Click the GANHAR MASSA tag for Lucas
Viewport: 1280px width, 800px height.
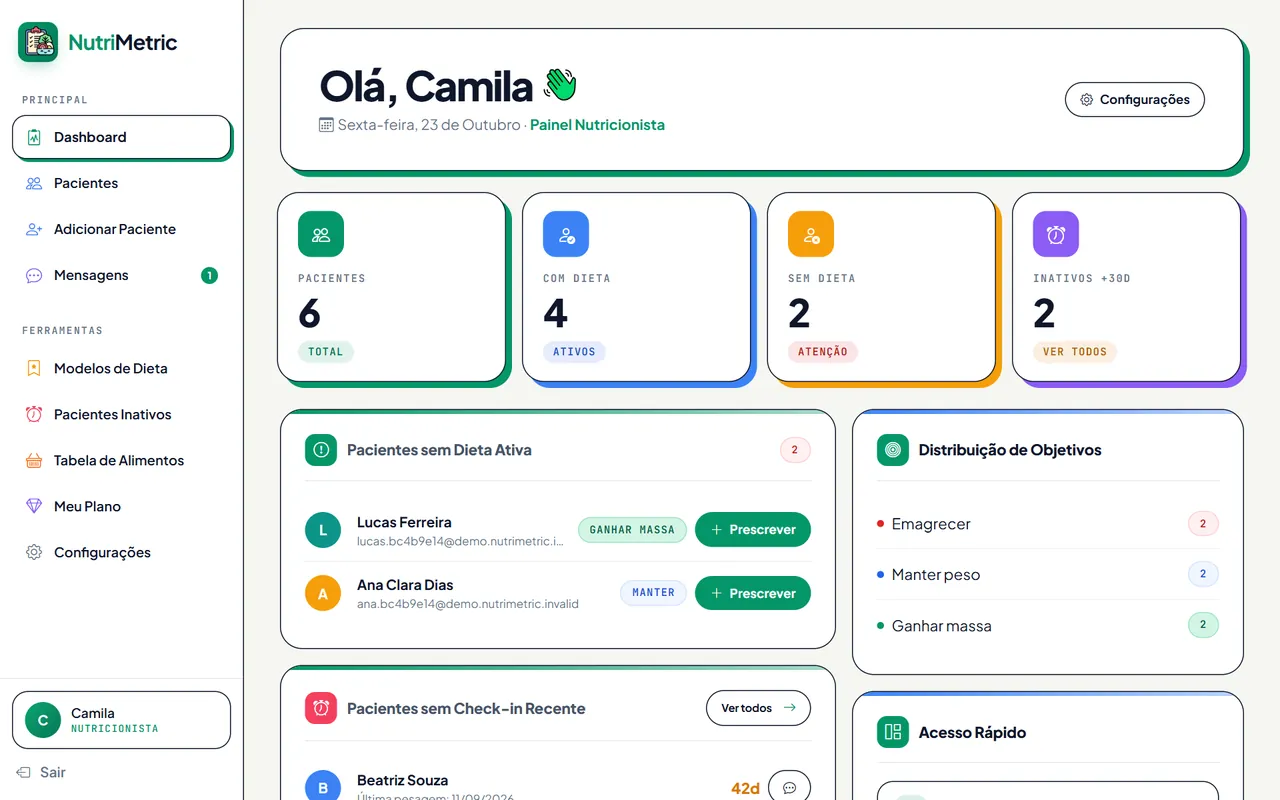click(632, 530)
